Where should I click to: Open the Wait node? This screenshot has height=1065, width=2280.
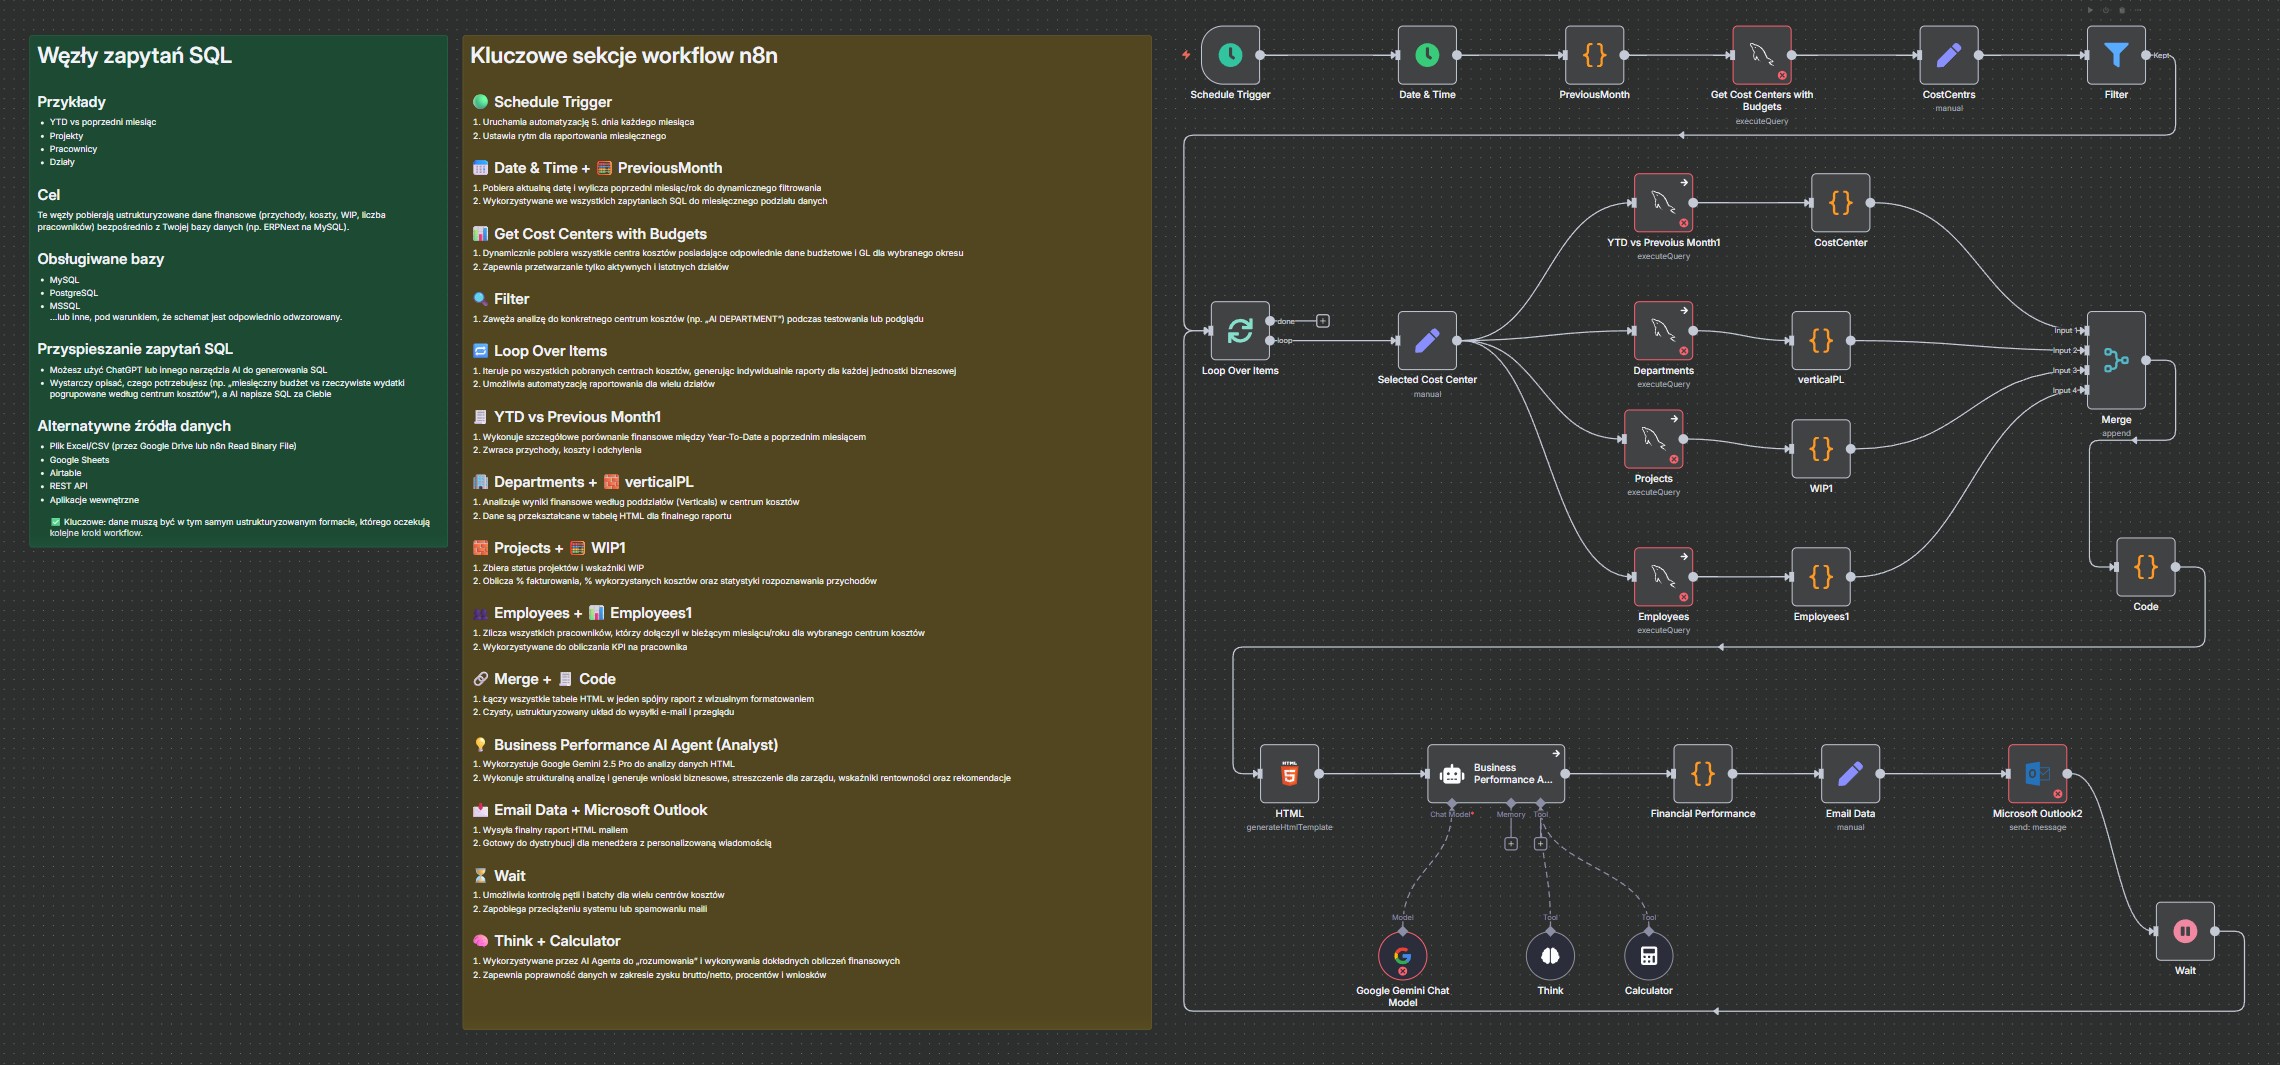pyautogui.click(x=2185, y=931)
